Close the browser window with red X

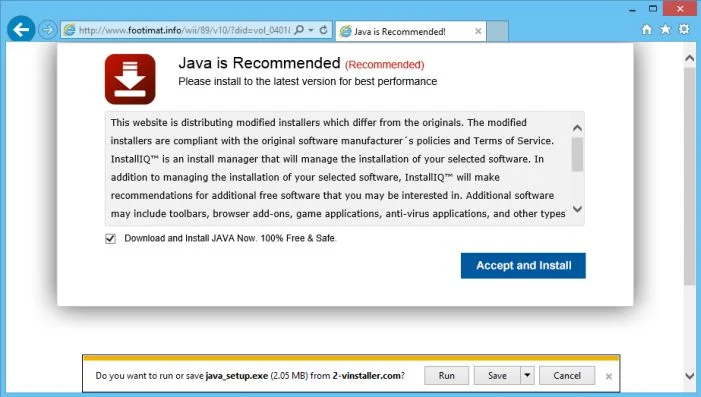(680, 8)
